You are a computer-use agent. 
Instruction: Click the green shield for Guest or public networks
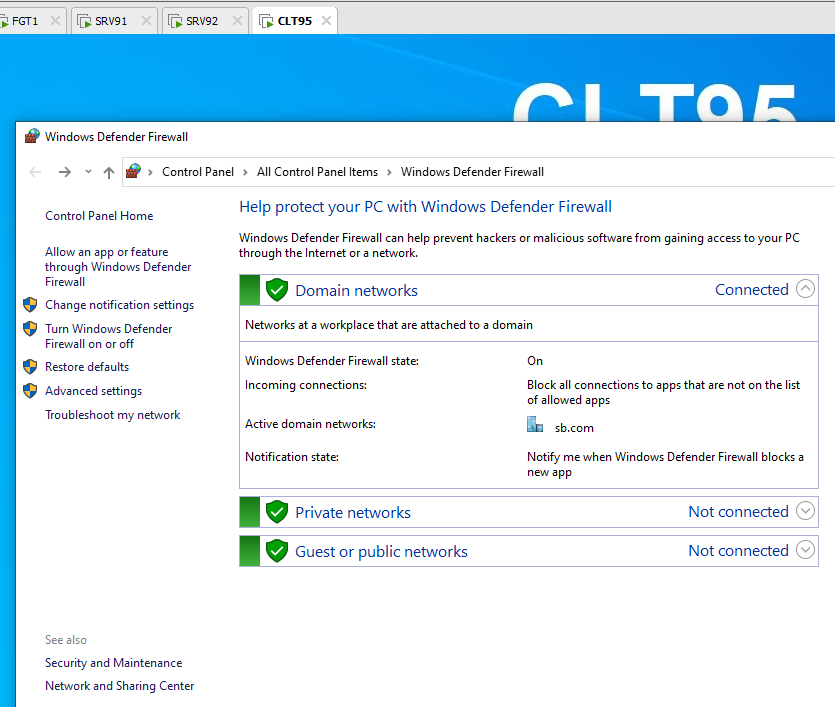pos(277,551)
